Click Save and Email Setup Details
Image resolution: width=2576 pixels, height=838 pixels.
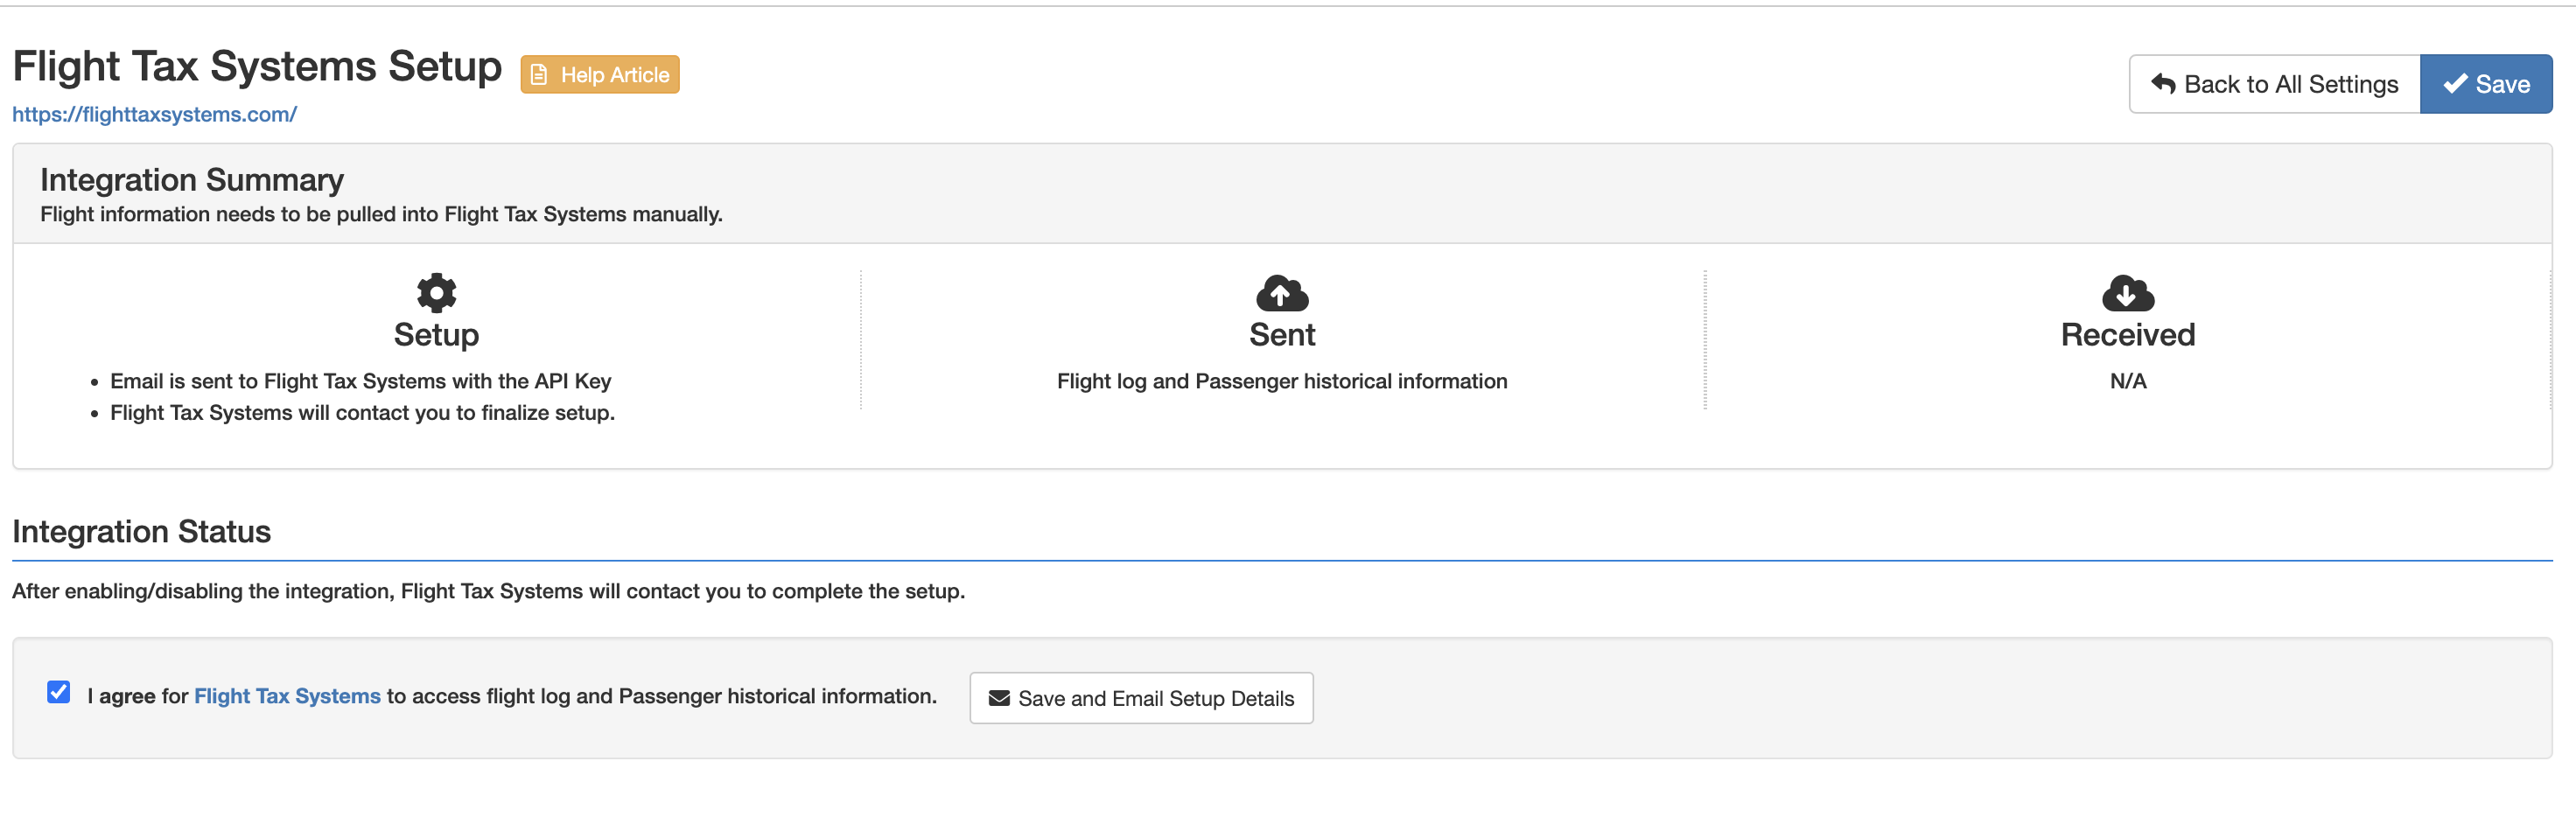click(x=1141, y=698)
